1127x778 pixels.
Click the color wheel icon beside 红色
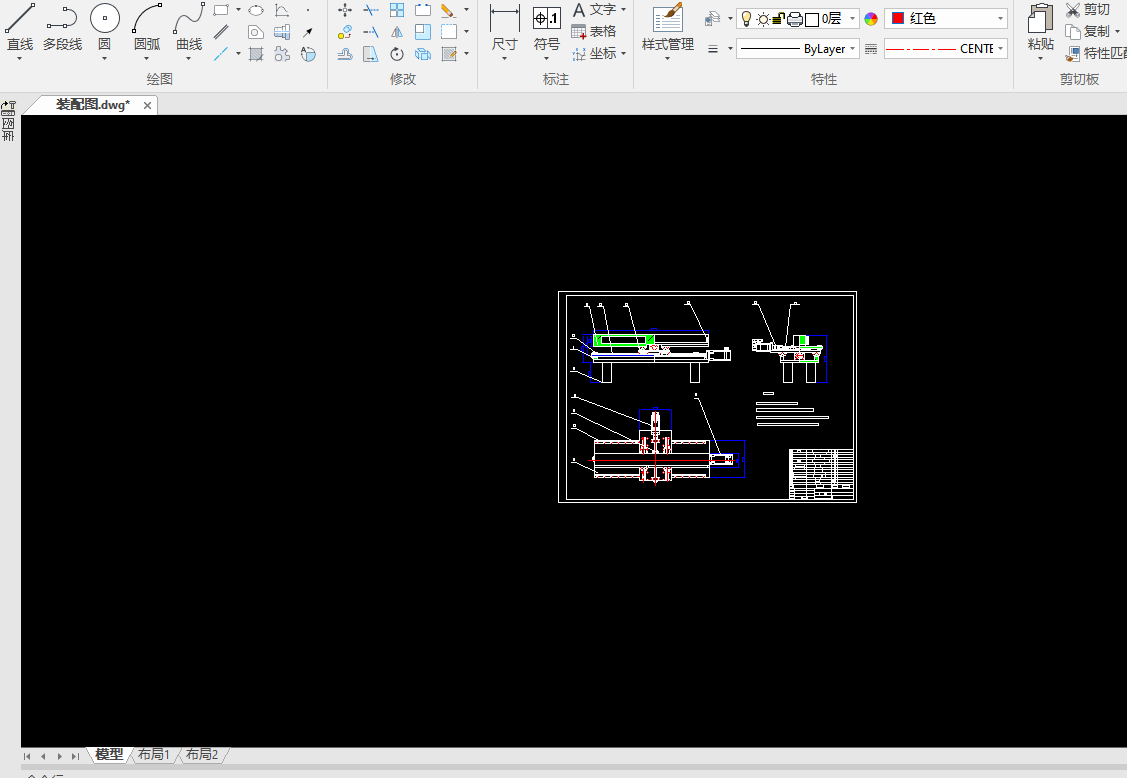click(x=871, y=19)
